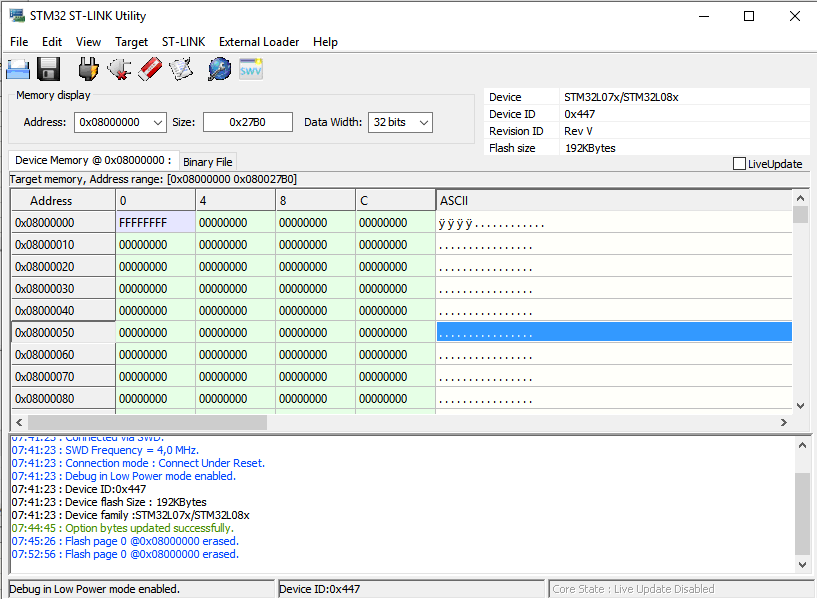The image size is (817, 599).
Task: Click the Program and verify checklist icon
Action: point(181,69)
